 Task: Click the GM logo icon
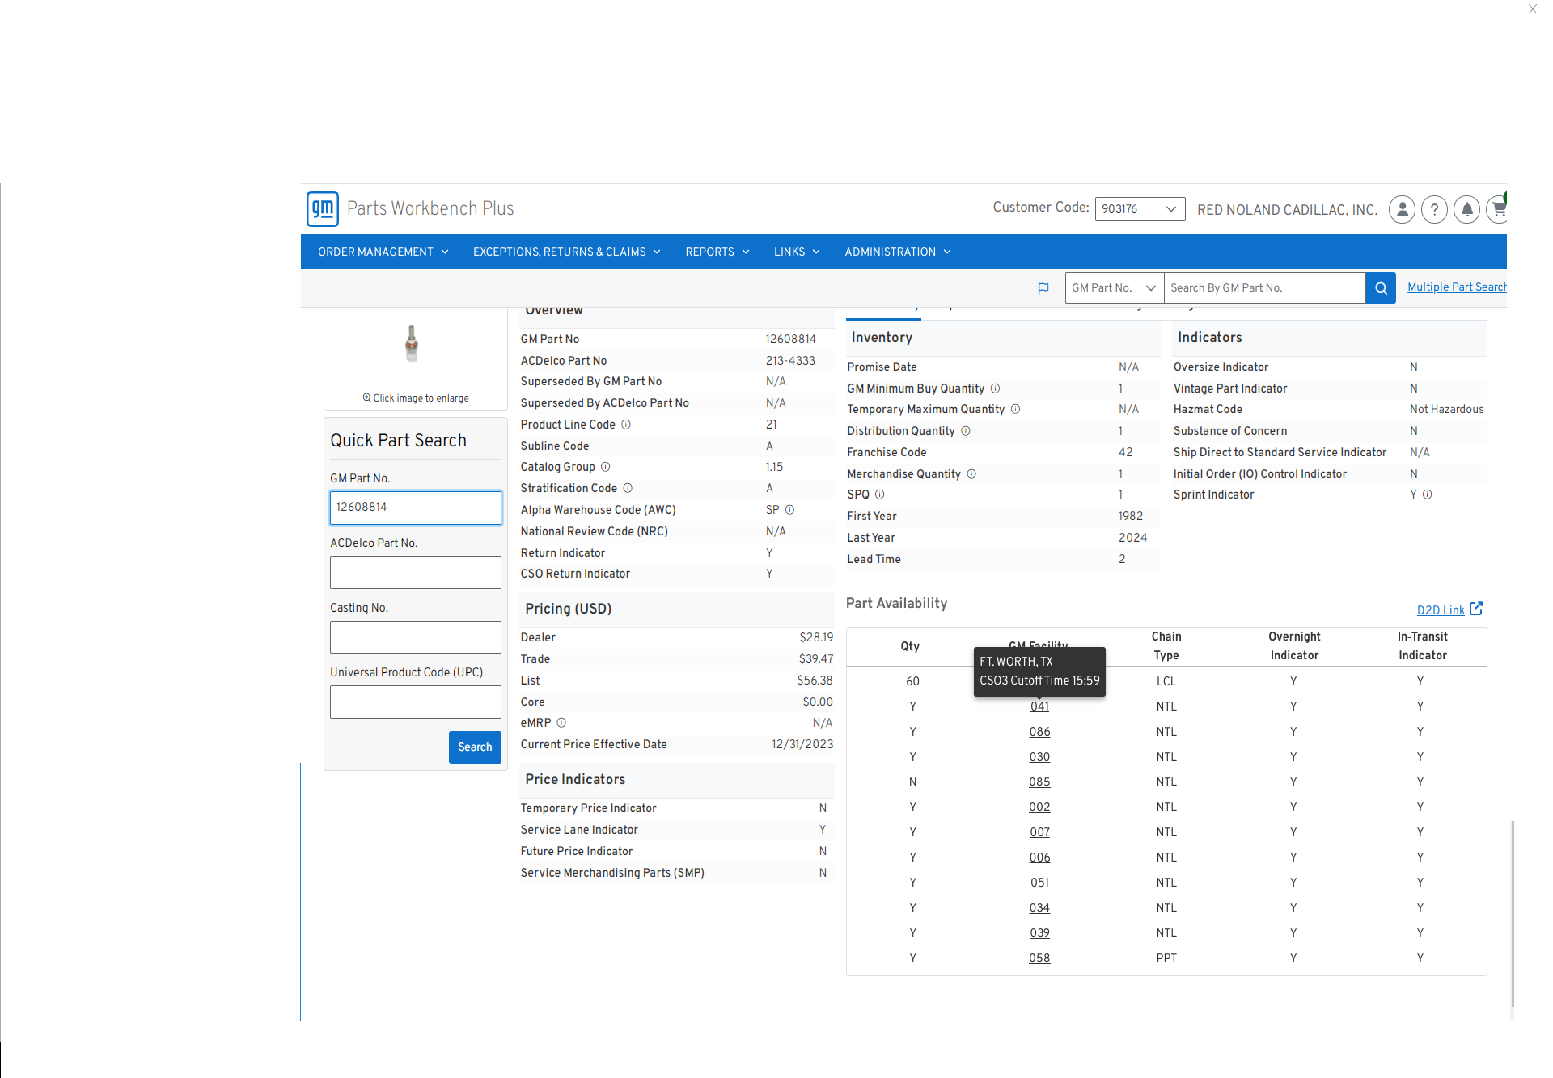pos(322,209)
